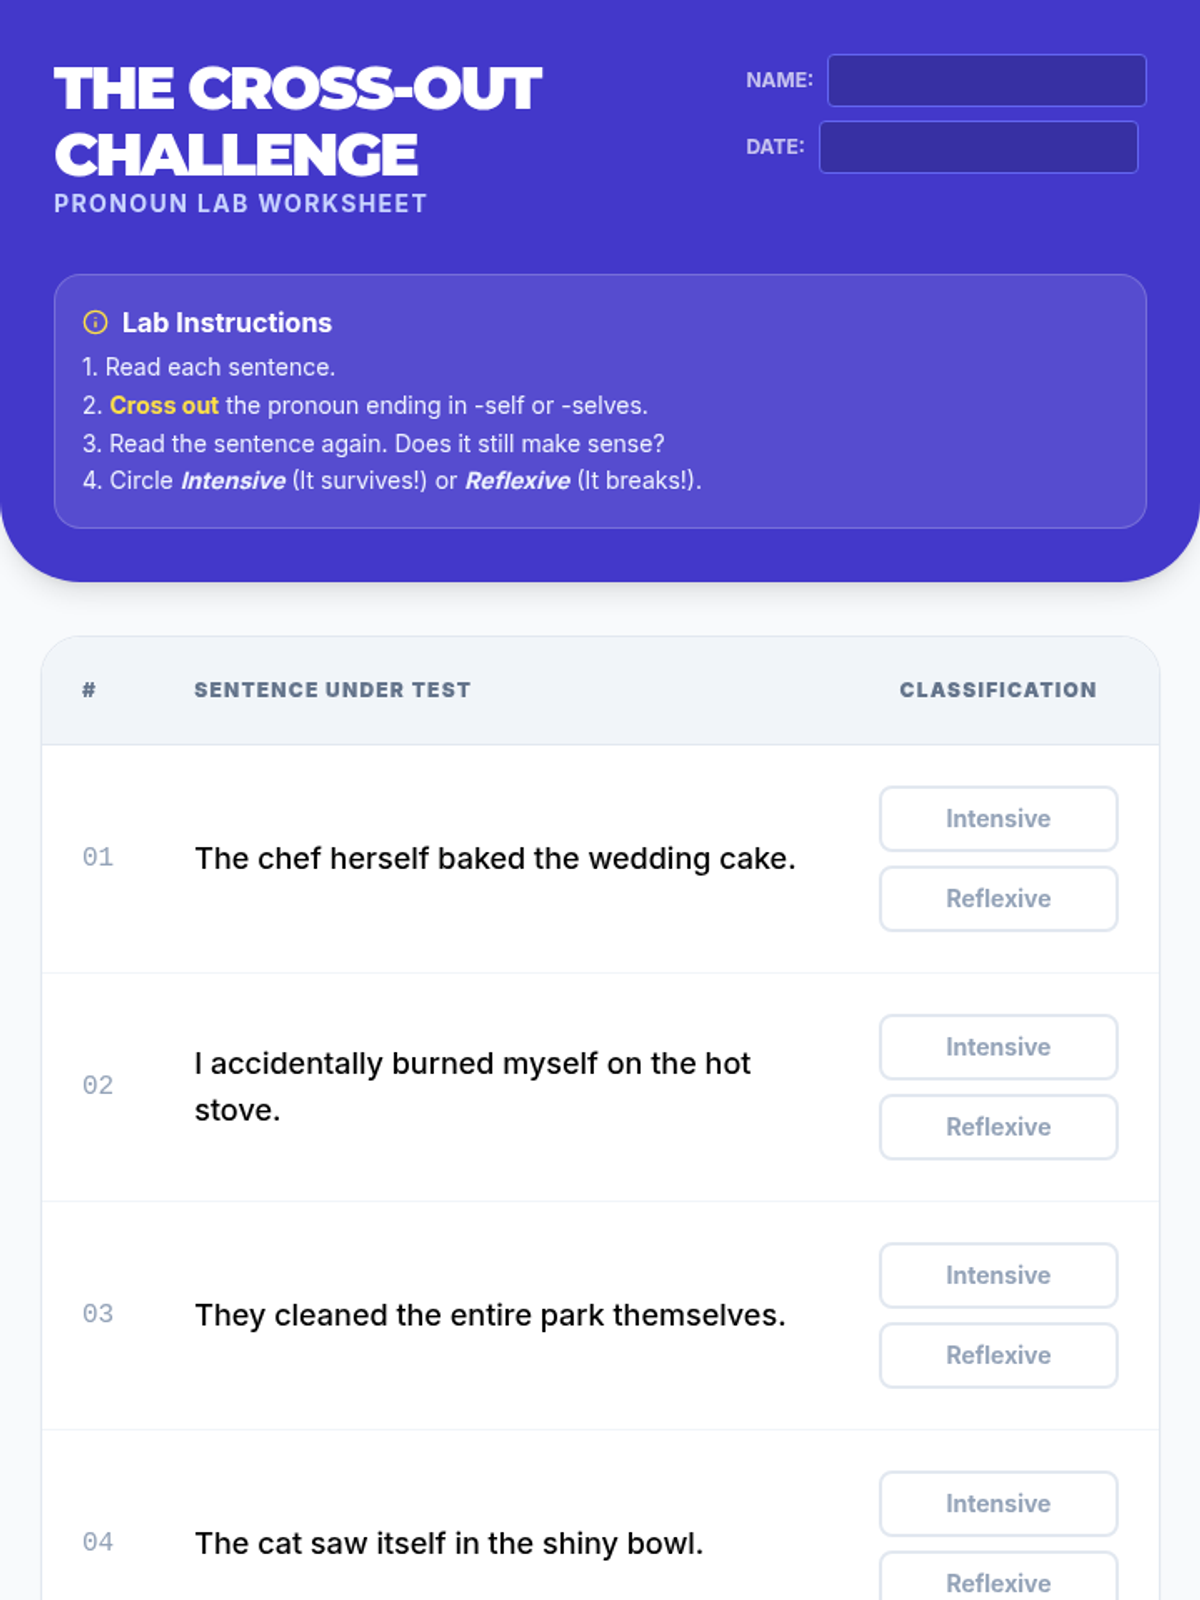Choose Reflexive for sentence 02

tap(998, 1127)
